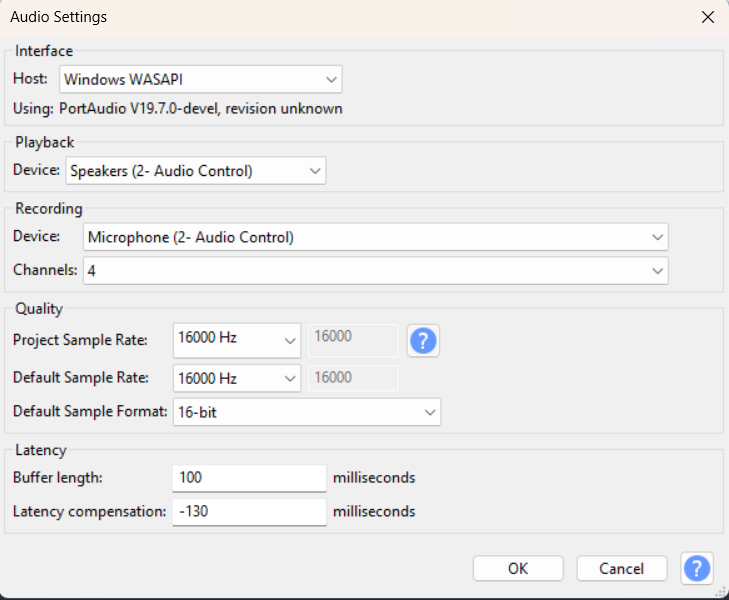
Task: Click the greyed Default Sample Rate value box
Action: pos(354,378)
